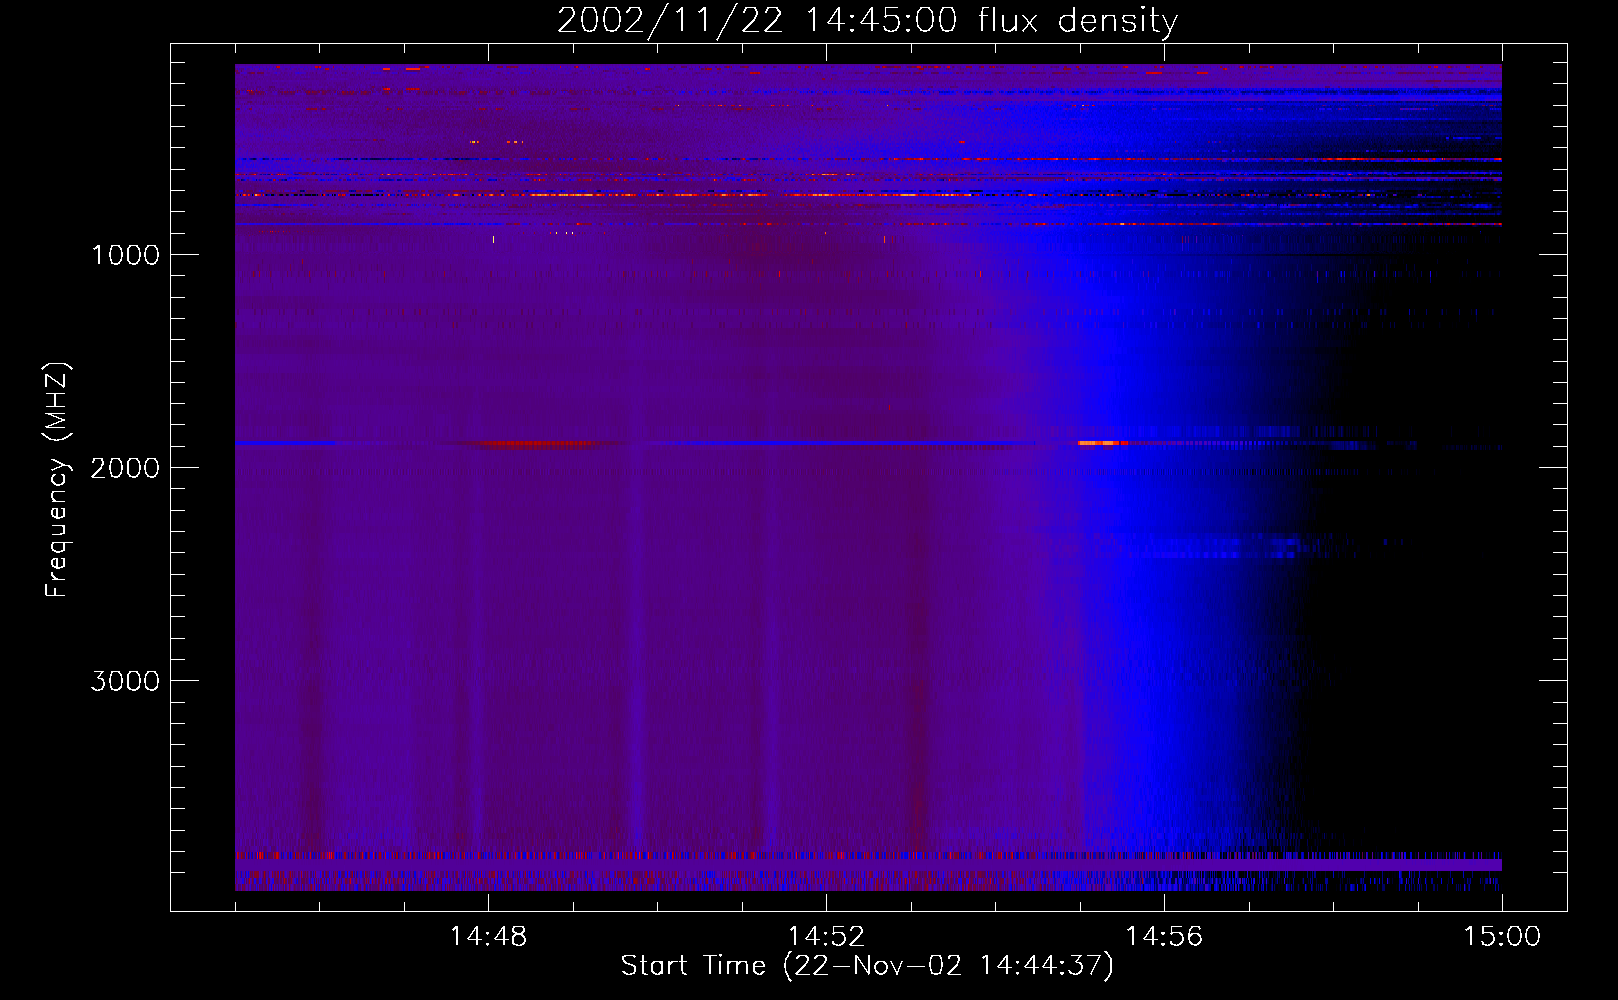Select the 'Frequency (MHZ)' y-axis label
1618x1000 pixels.
(57, 480)
